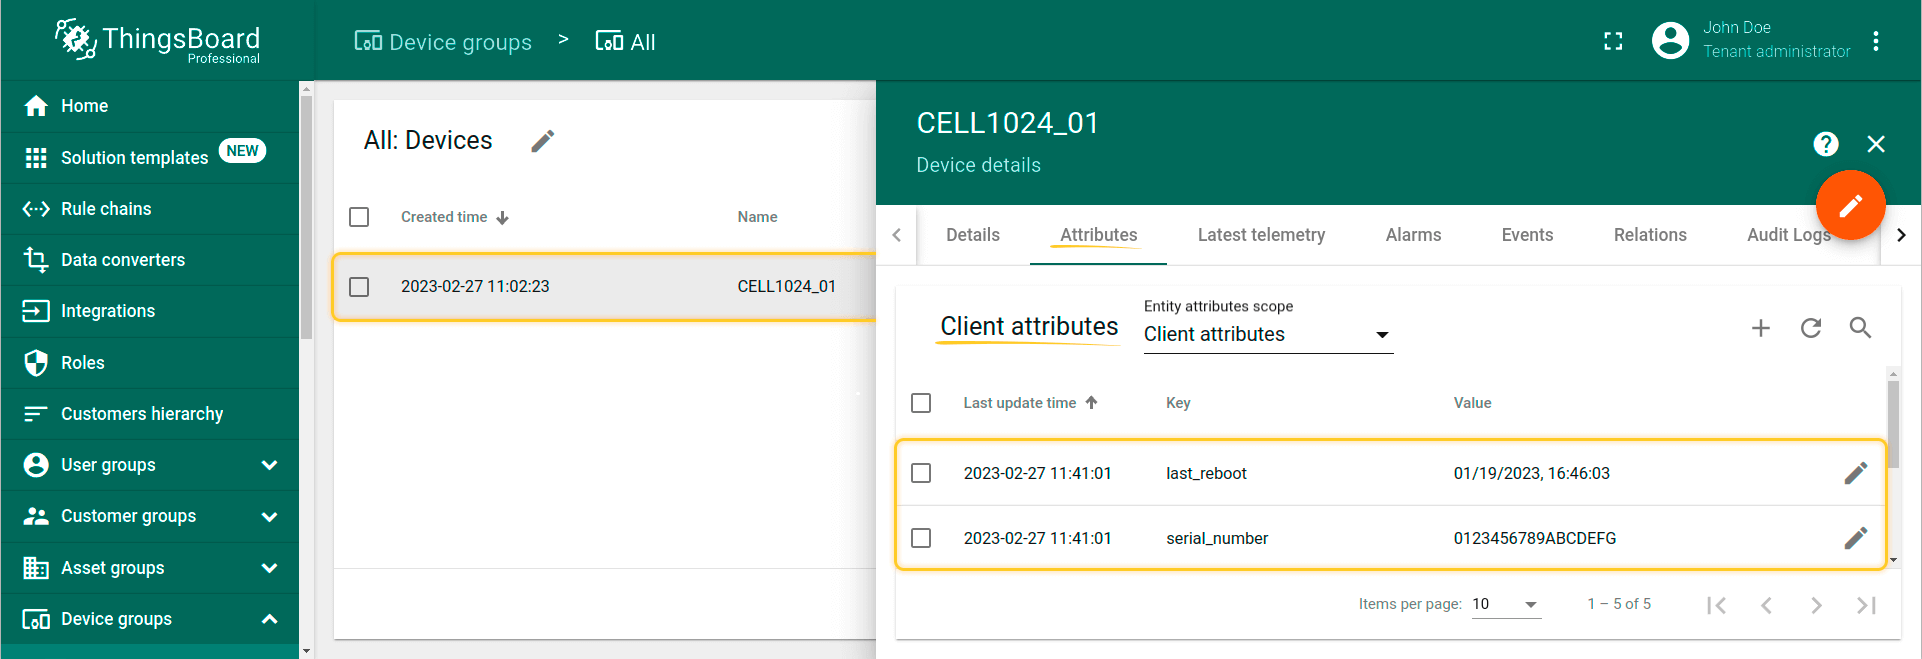Open the help icon in device details
The image size is (1922, 659).
point(1826,144)
